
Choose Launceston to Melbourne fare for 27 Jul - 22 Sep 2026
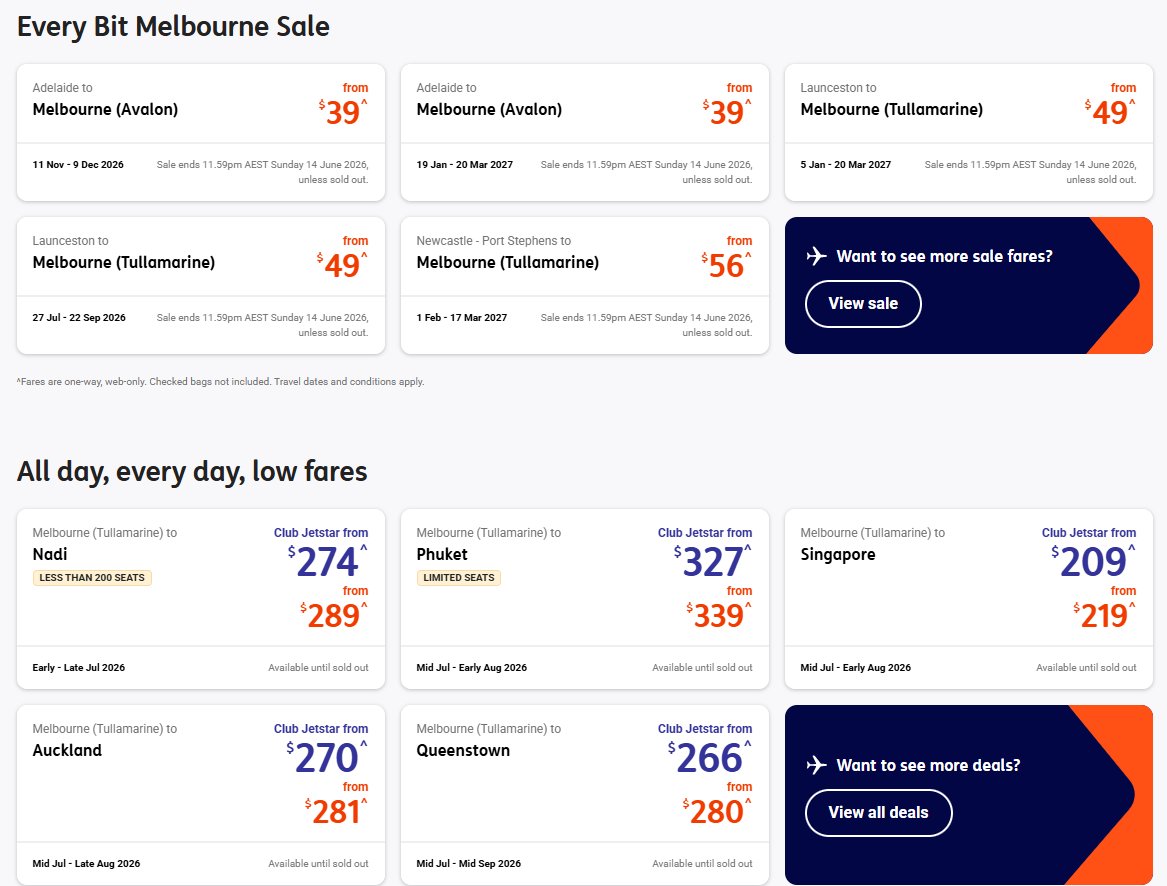tap(201, 285)
